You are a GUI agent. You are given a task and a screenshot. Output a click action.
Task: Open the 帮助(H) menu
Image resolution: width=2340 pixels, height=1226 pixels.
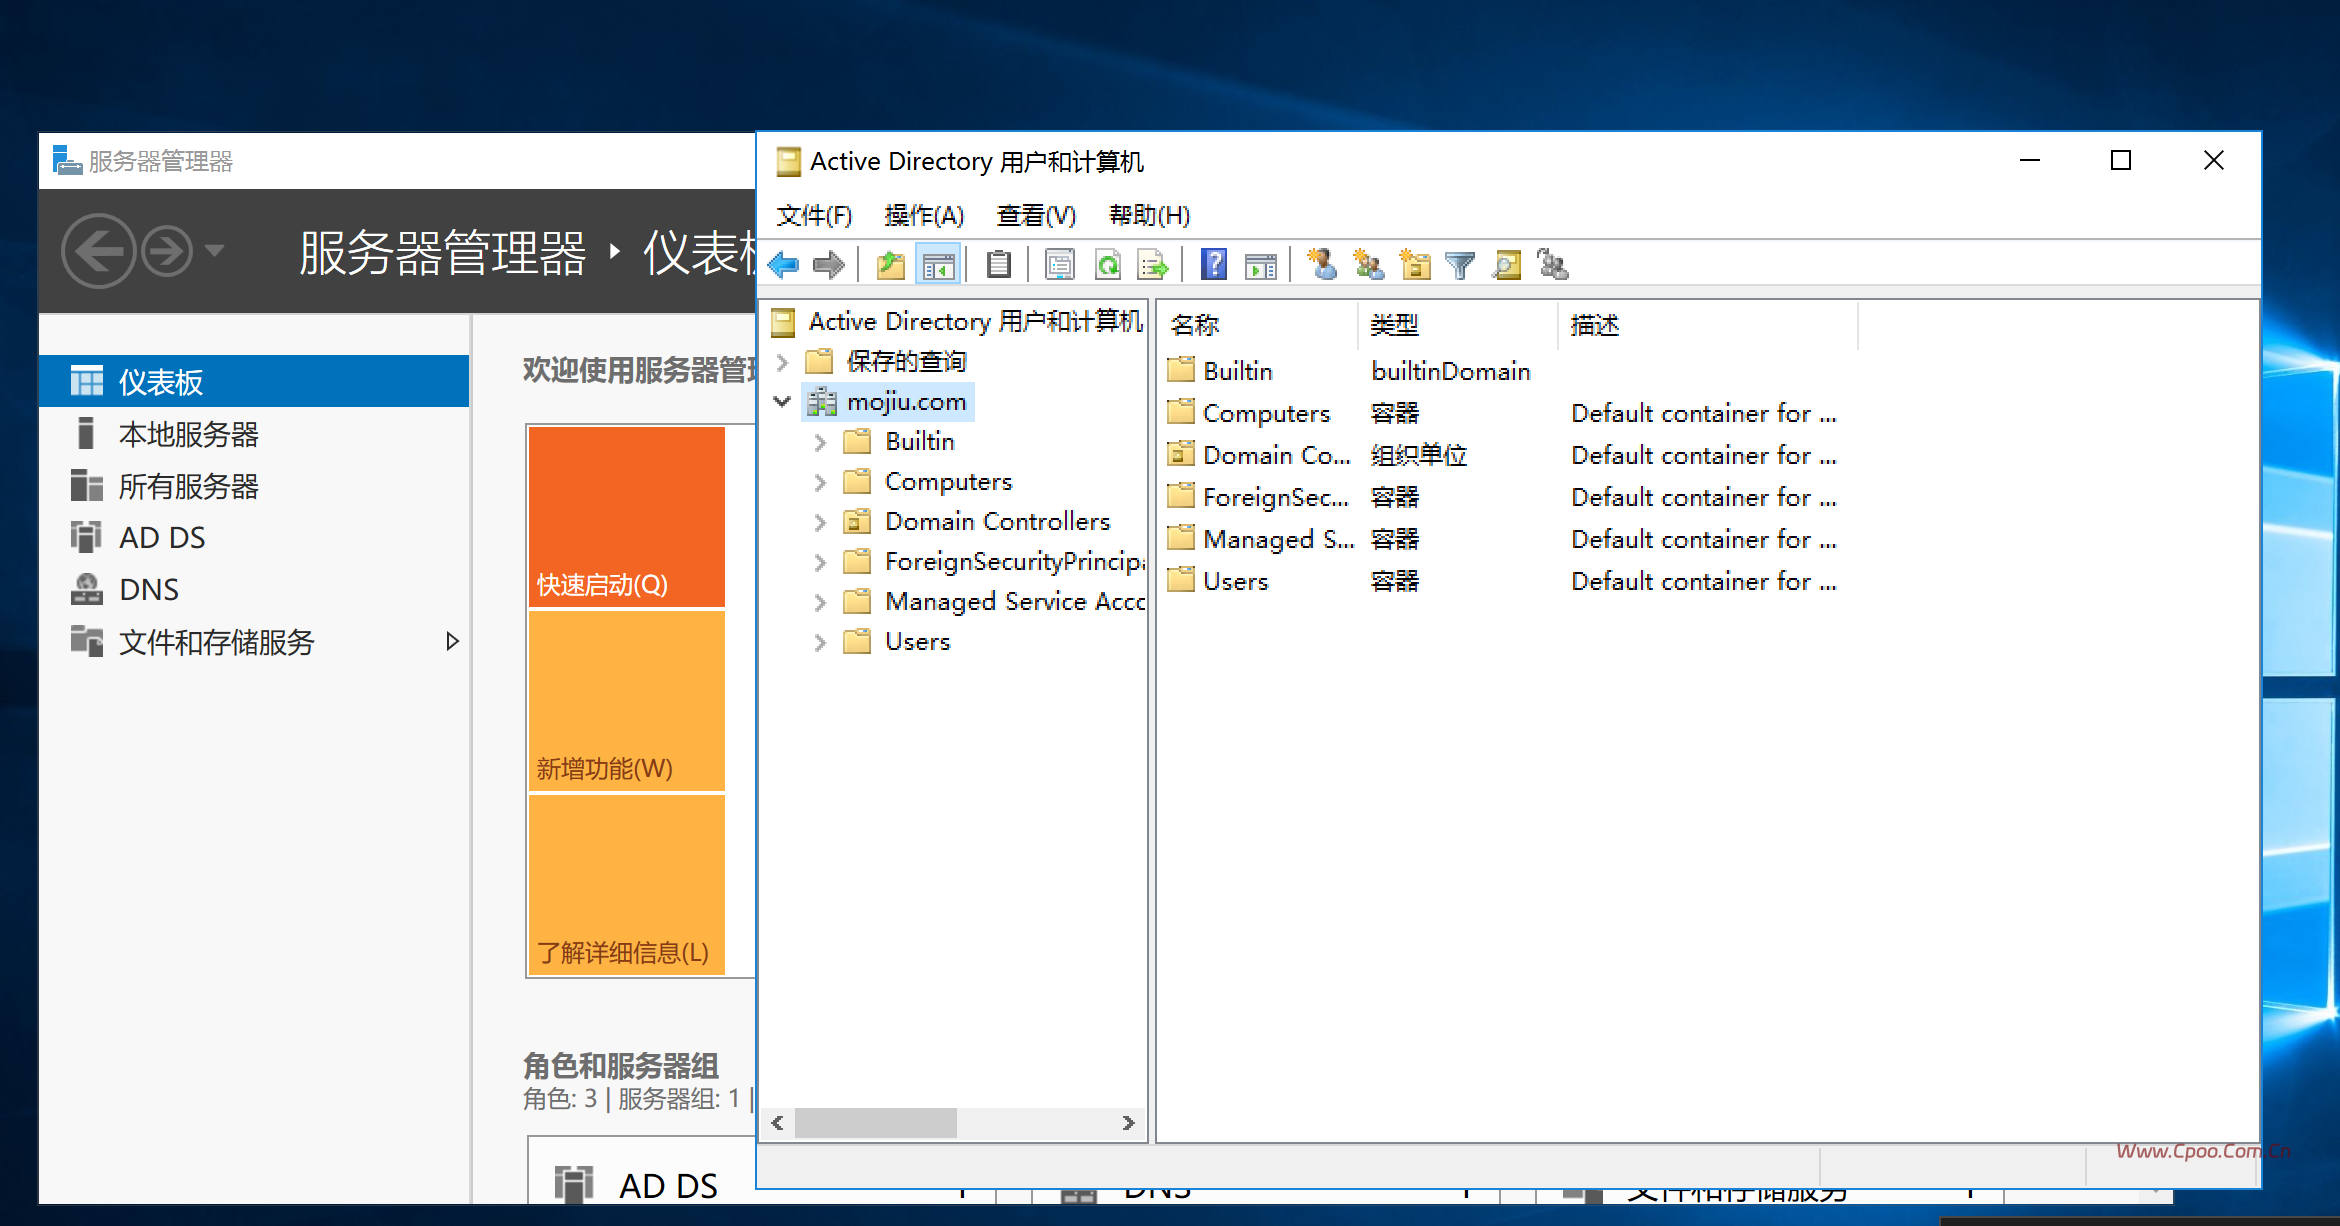coord(1149,215)
